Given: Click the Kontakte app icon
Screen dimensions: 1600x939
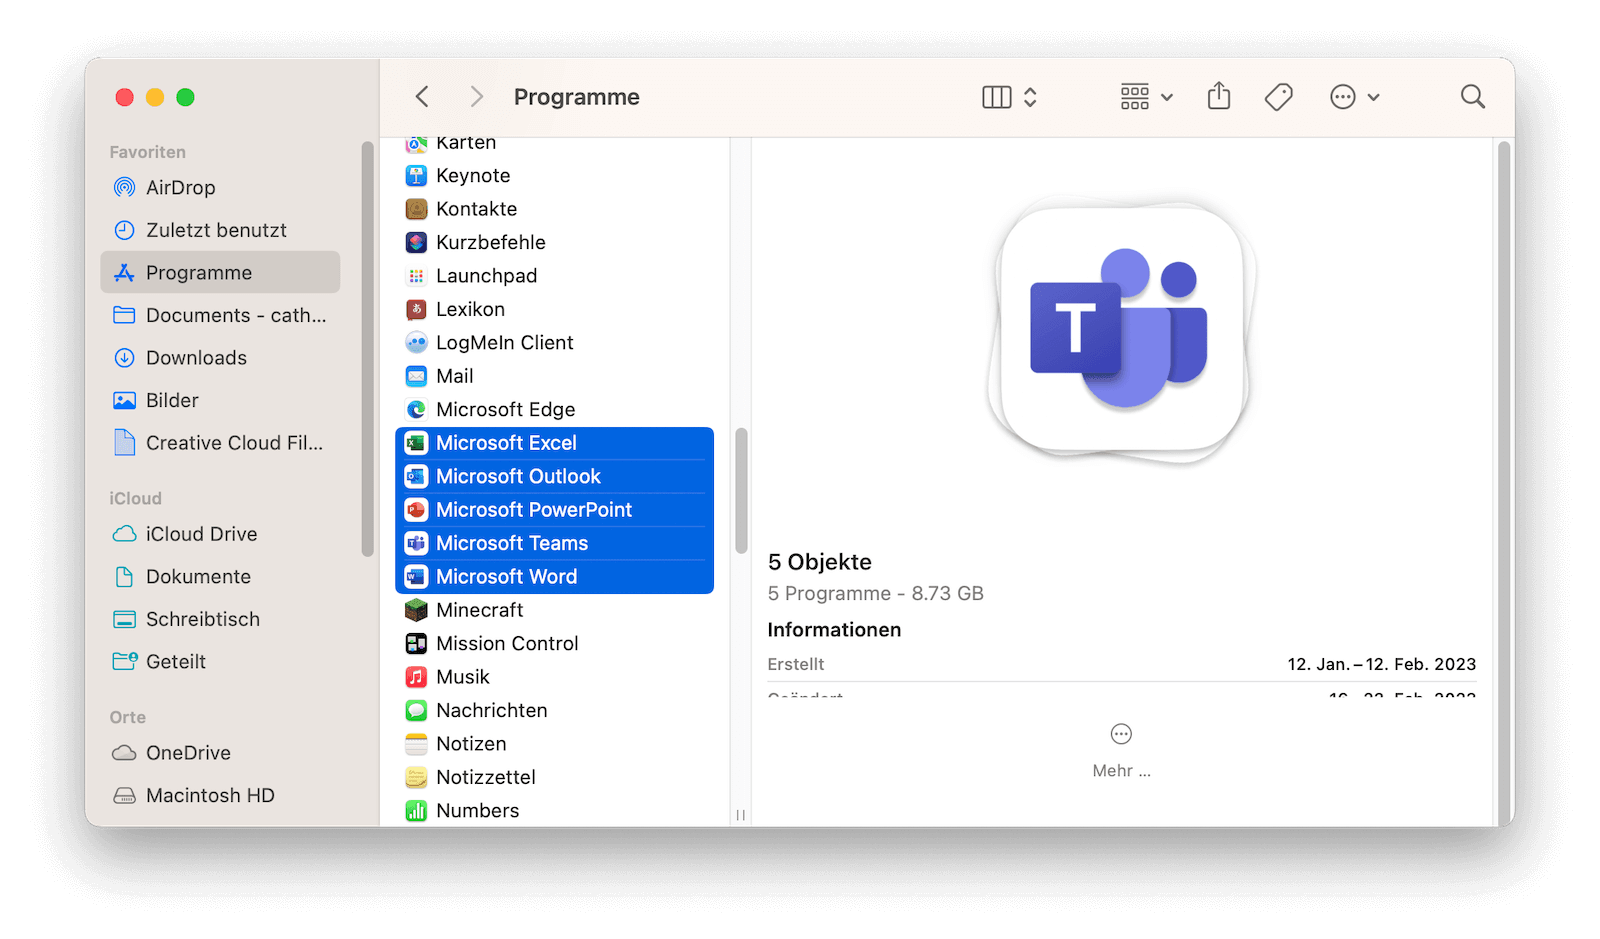Looking at the screenshot, I should point(416,209).
